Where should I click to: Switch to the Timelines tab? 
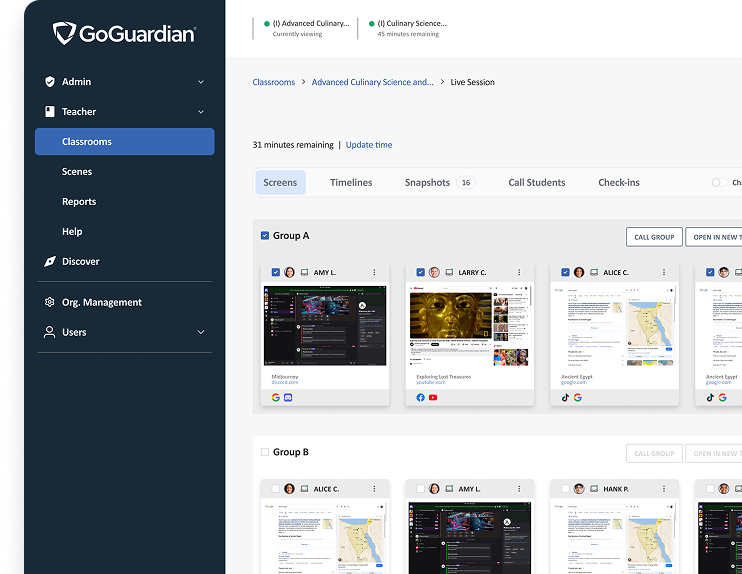tap(351, 183)
